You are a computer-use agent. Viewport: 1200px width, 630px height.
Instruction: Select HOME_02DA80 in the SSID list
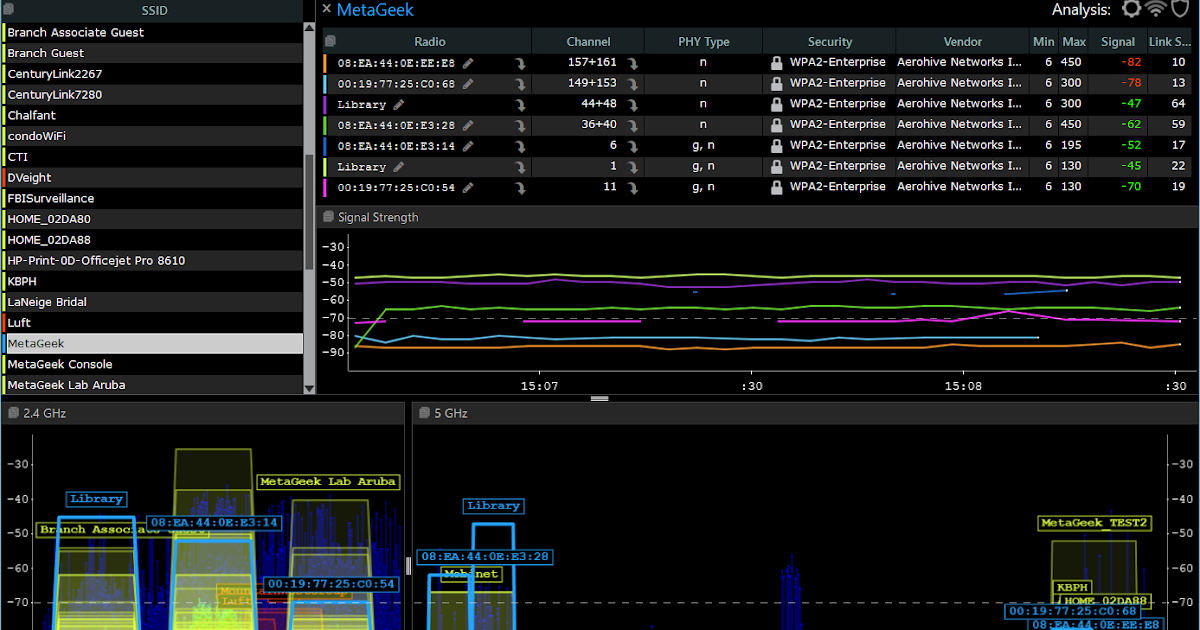coord(152,219)
